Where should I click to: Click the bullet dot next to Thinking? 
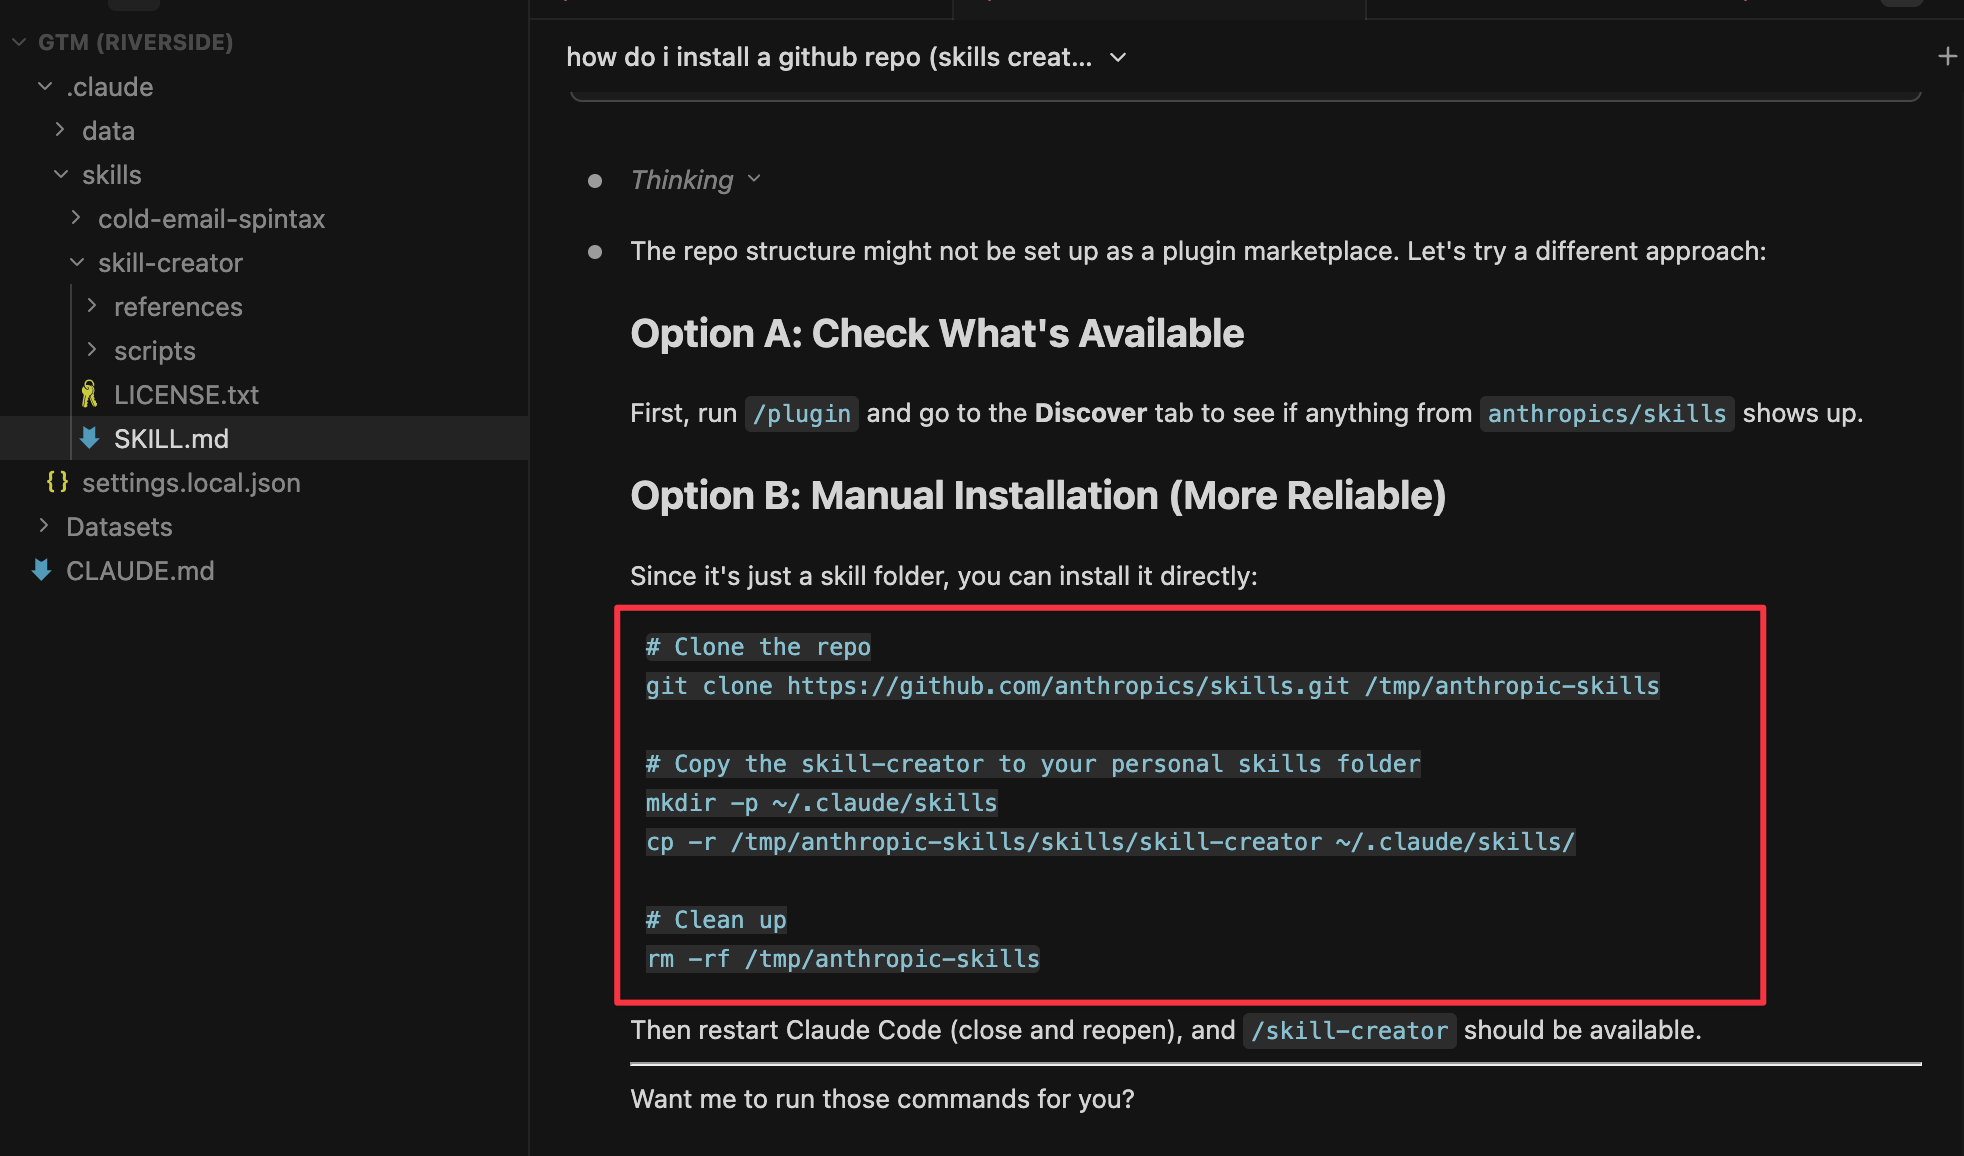click(x=595, y=181)
